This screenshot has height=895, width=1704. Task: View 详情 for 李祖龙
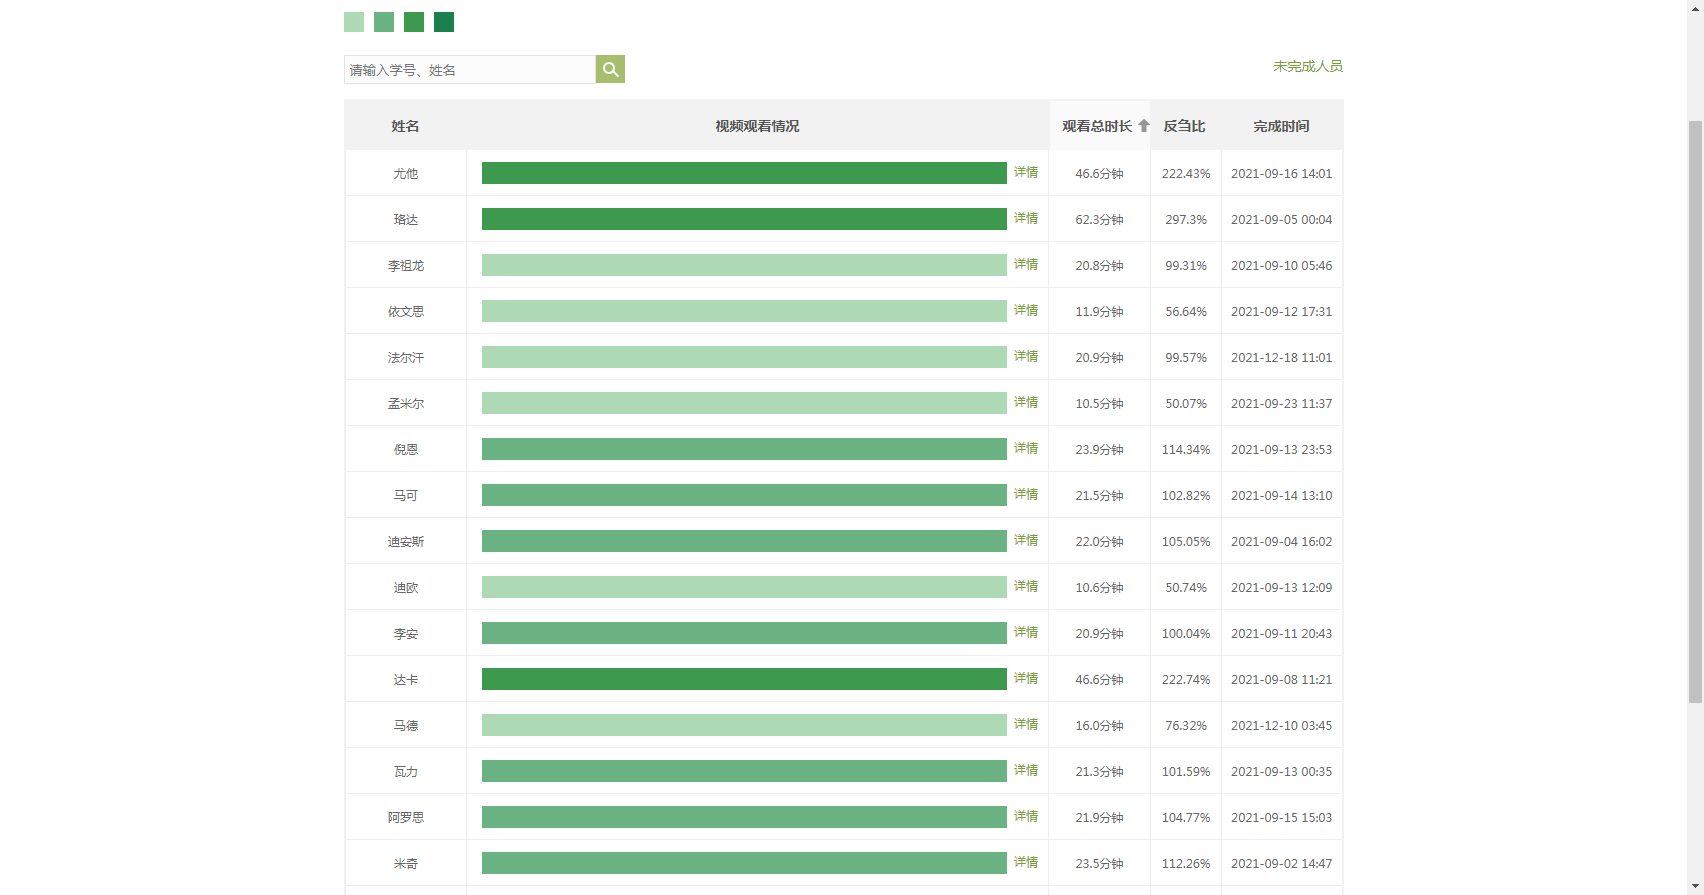click(x=1026, y=264)
